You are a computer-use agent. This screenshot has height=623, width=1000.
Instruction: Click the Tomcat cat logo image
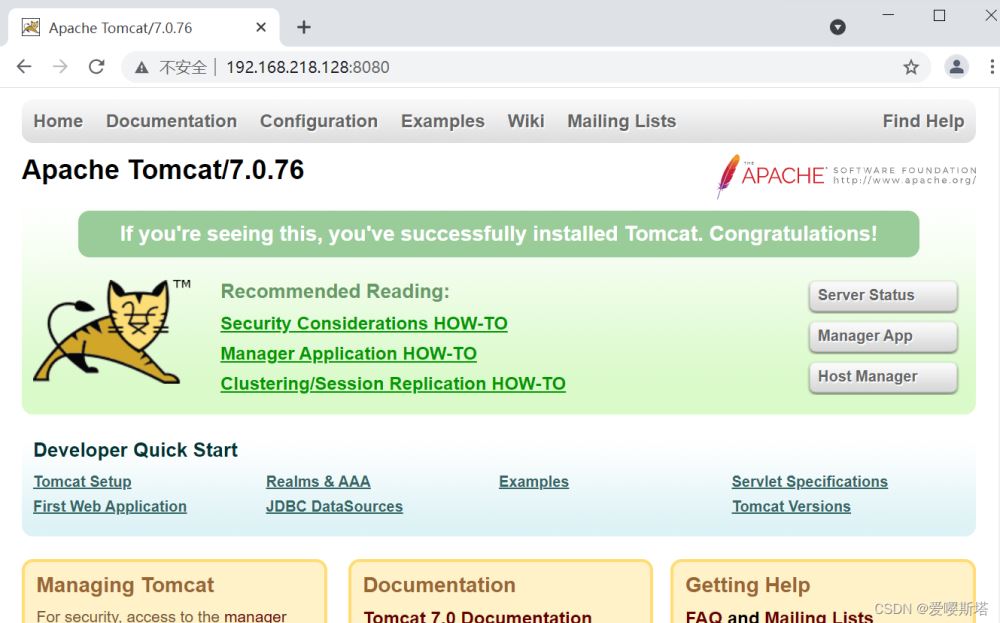coord(112,331)
